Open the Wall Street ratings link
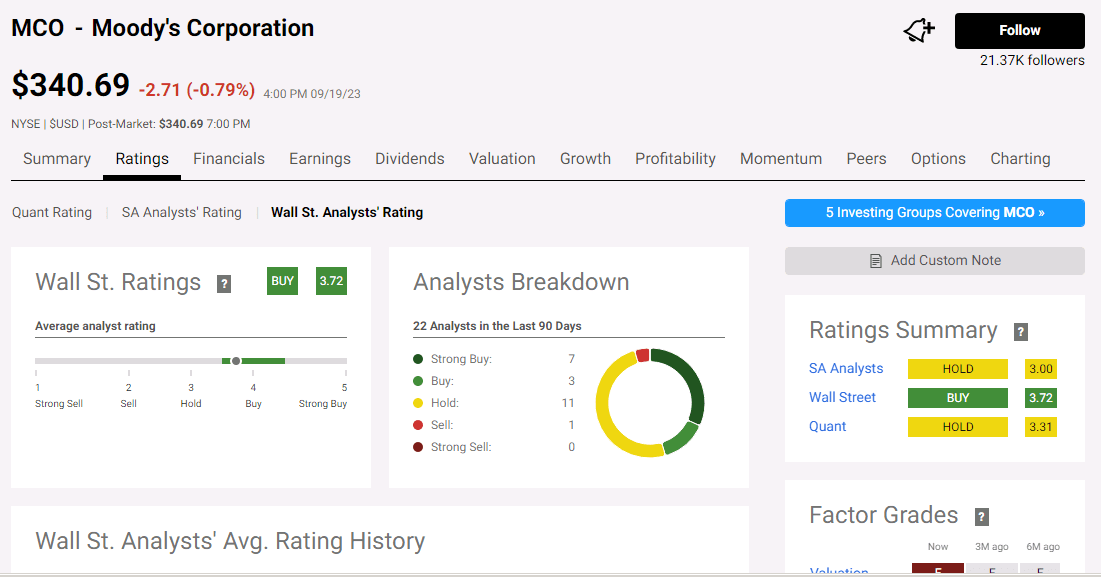The width and height of the screenshot is (1101, 577). [842, 397]
